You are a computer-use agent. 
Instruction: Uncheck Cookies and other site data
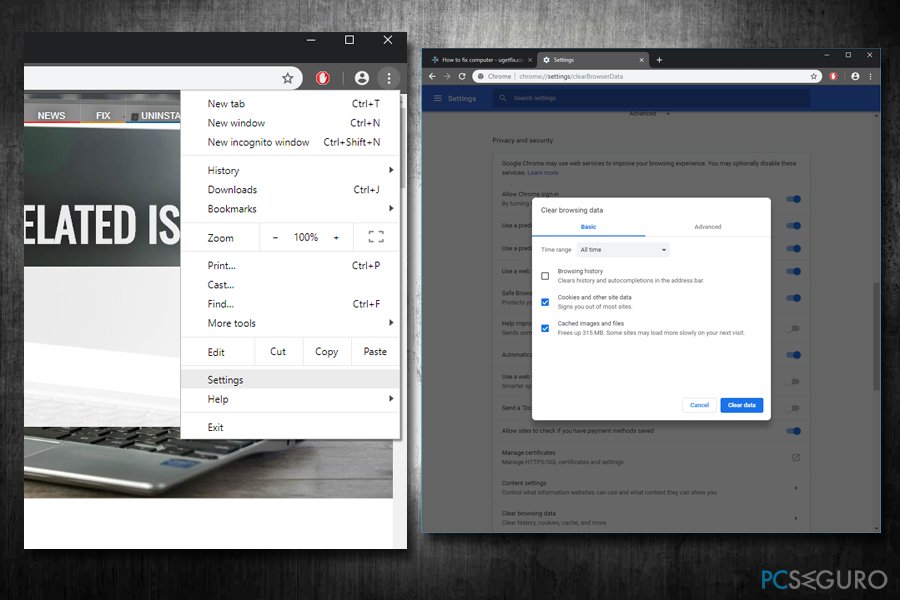click(545, 302)
